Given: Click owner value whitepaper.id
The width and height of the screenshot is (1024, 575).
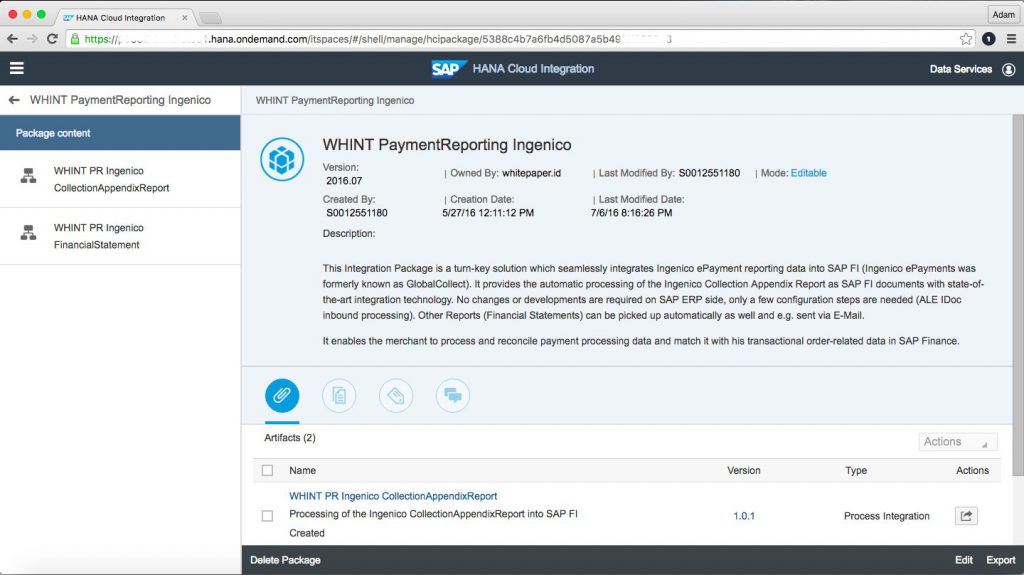Looking at the screenshot, I should pos(532,173).
